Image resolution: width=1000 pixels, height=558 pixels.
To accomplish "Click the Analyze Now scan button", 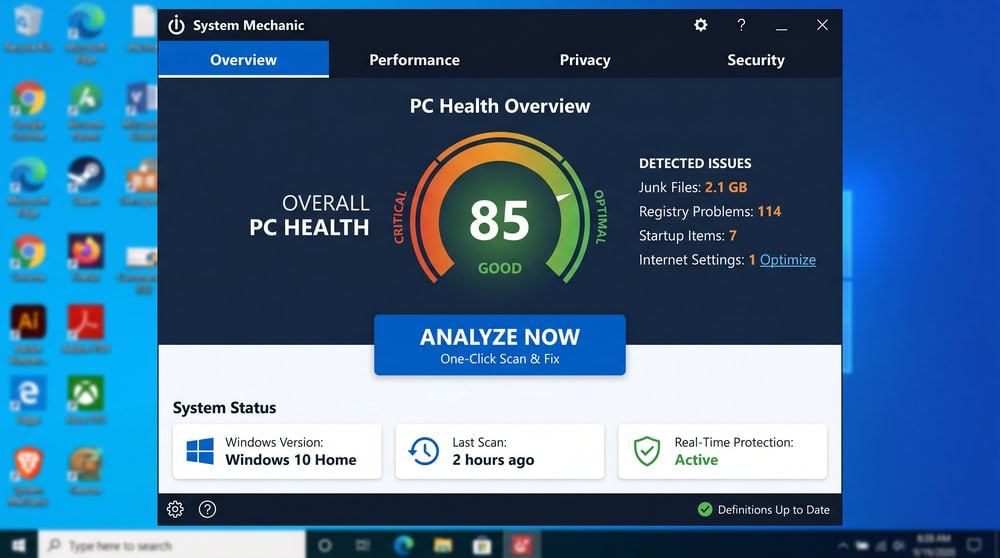I will 499,345.
